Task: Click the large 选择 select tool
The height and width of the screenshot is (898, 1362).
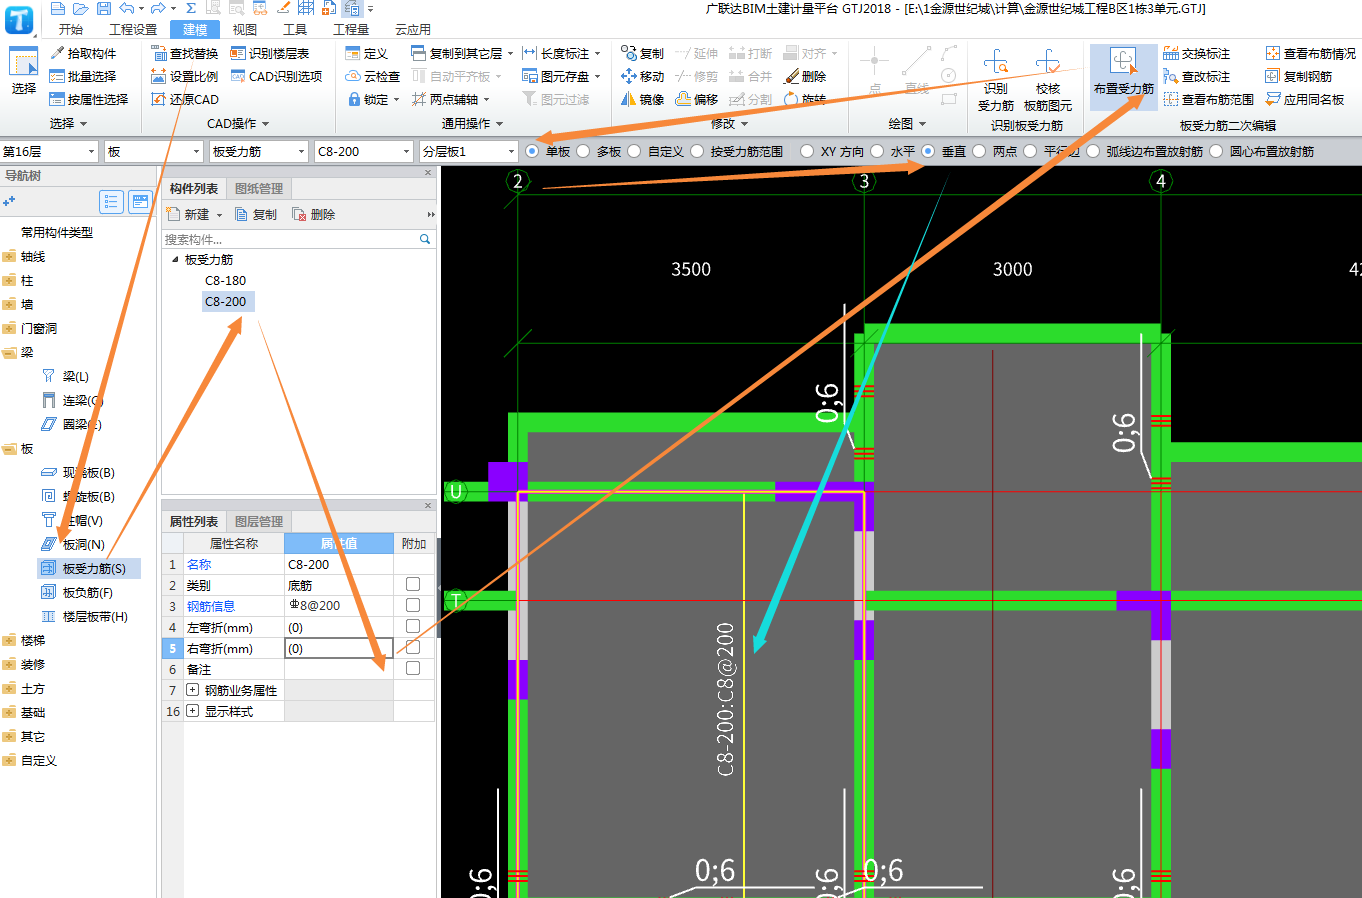Action: tap(23, 70)
